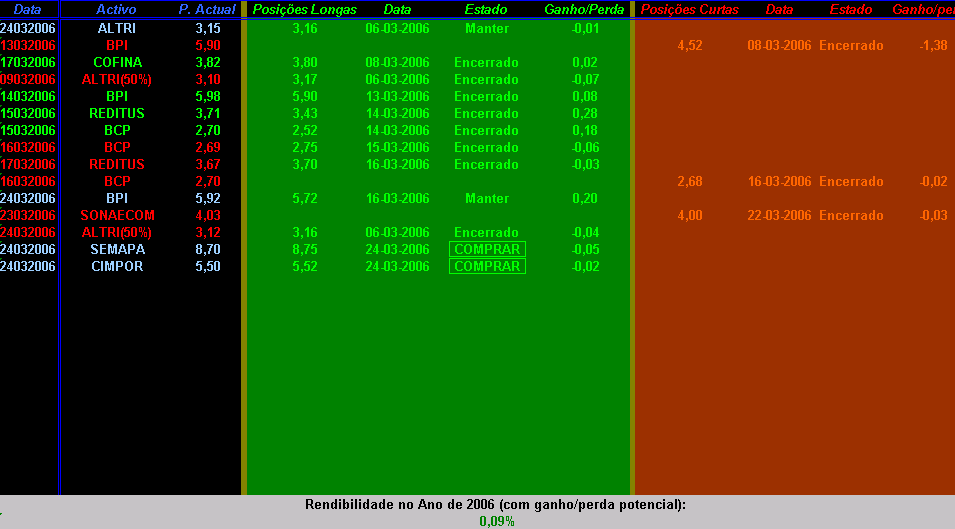Screen dimensions: 955x529
Task: Select the current price 3,82 for COFINA
Action: coord(208,62)
